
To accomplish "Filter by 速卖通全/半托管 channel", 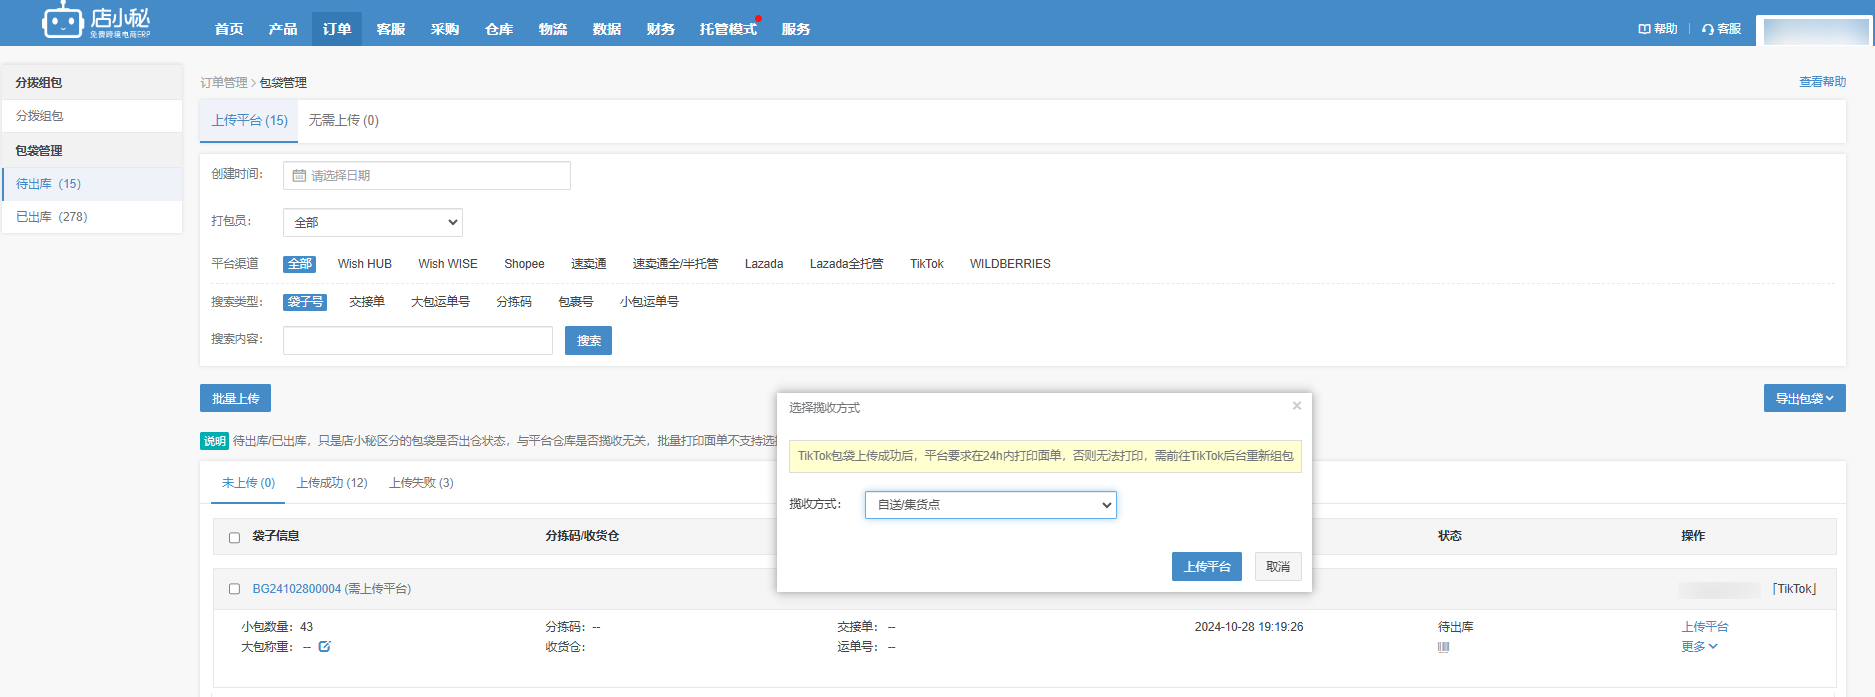I will (675, 264).
